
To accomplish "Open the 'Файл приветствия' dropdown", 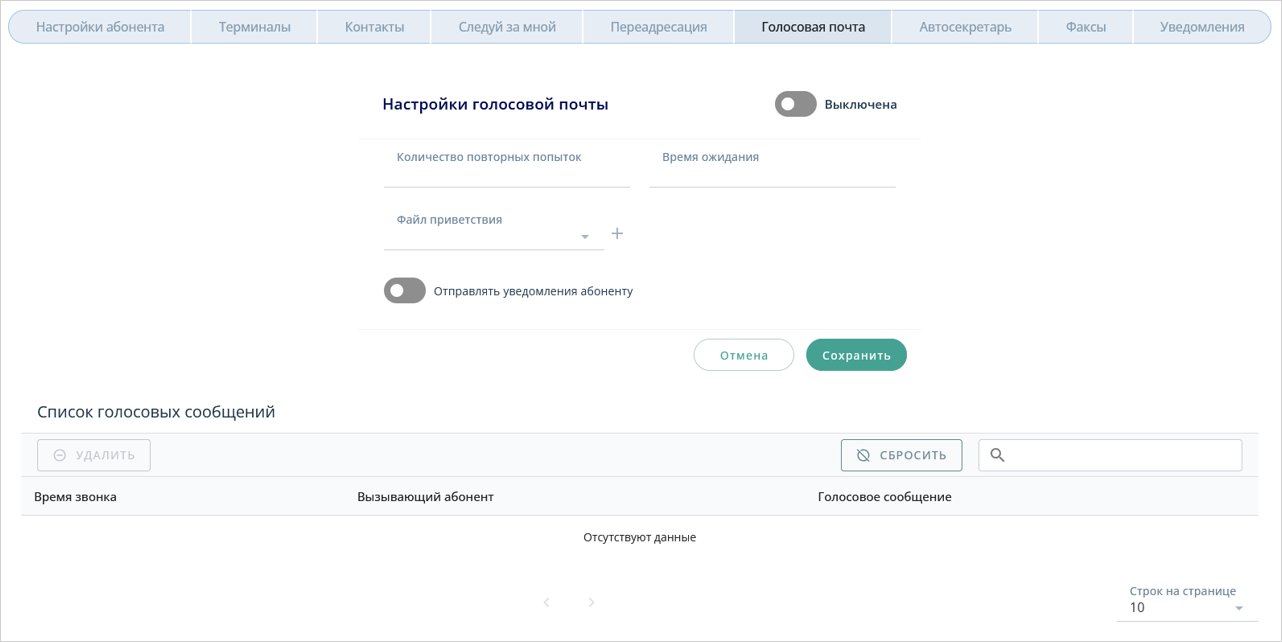I will point(494,236).
